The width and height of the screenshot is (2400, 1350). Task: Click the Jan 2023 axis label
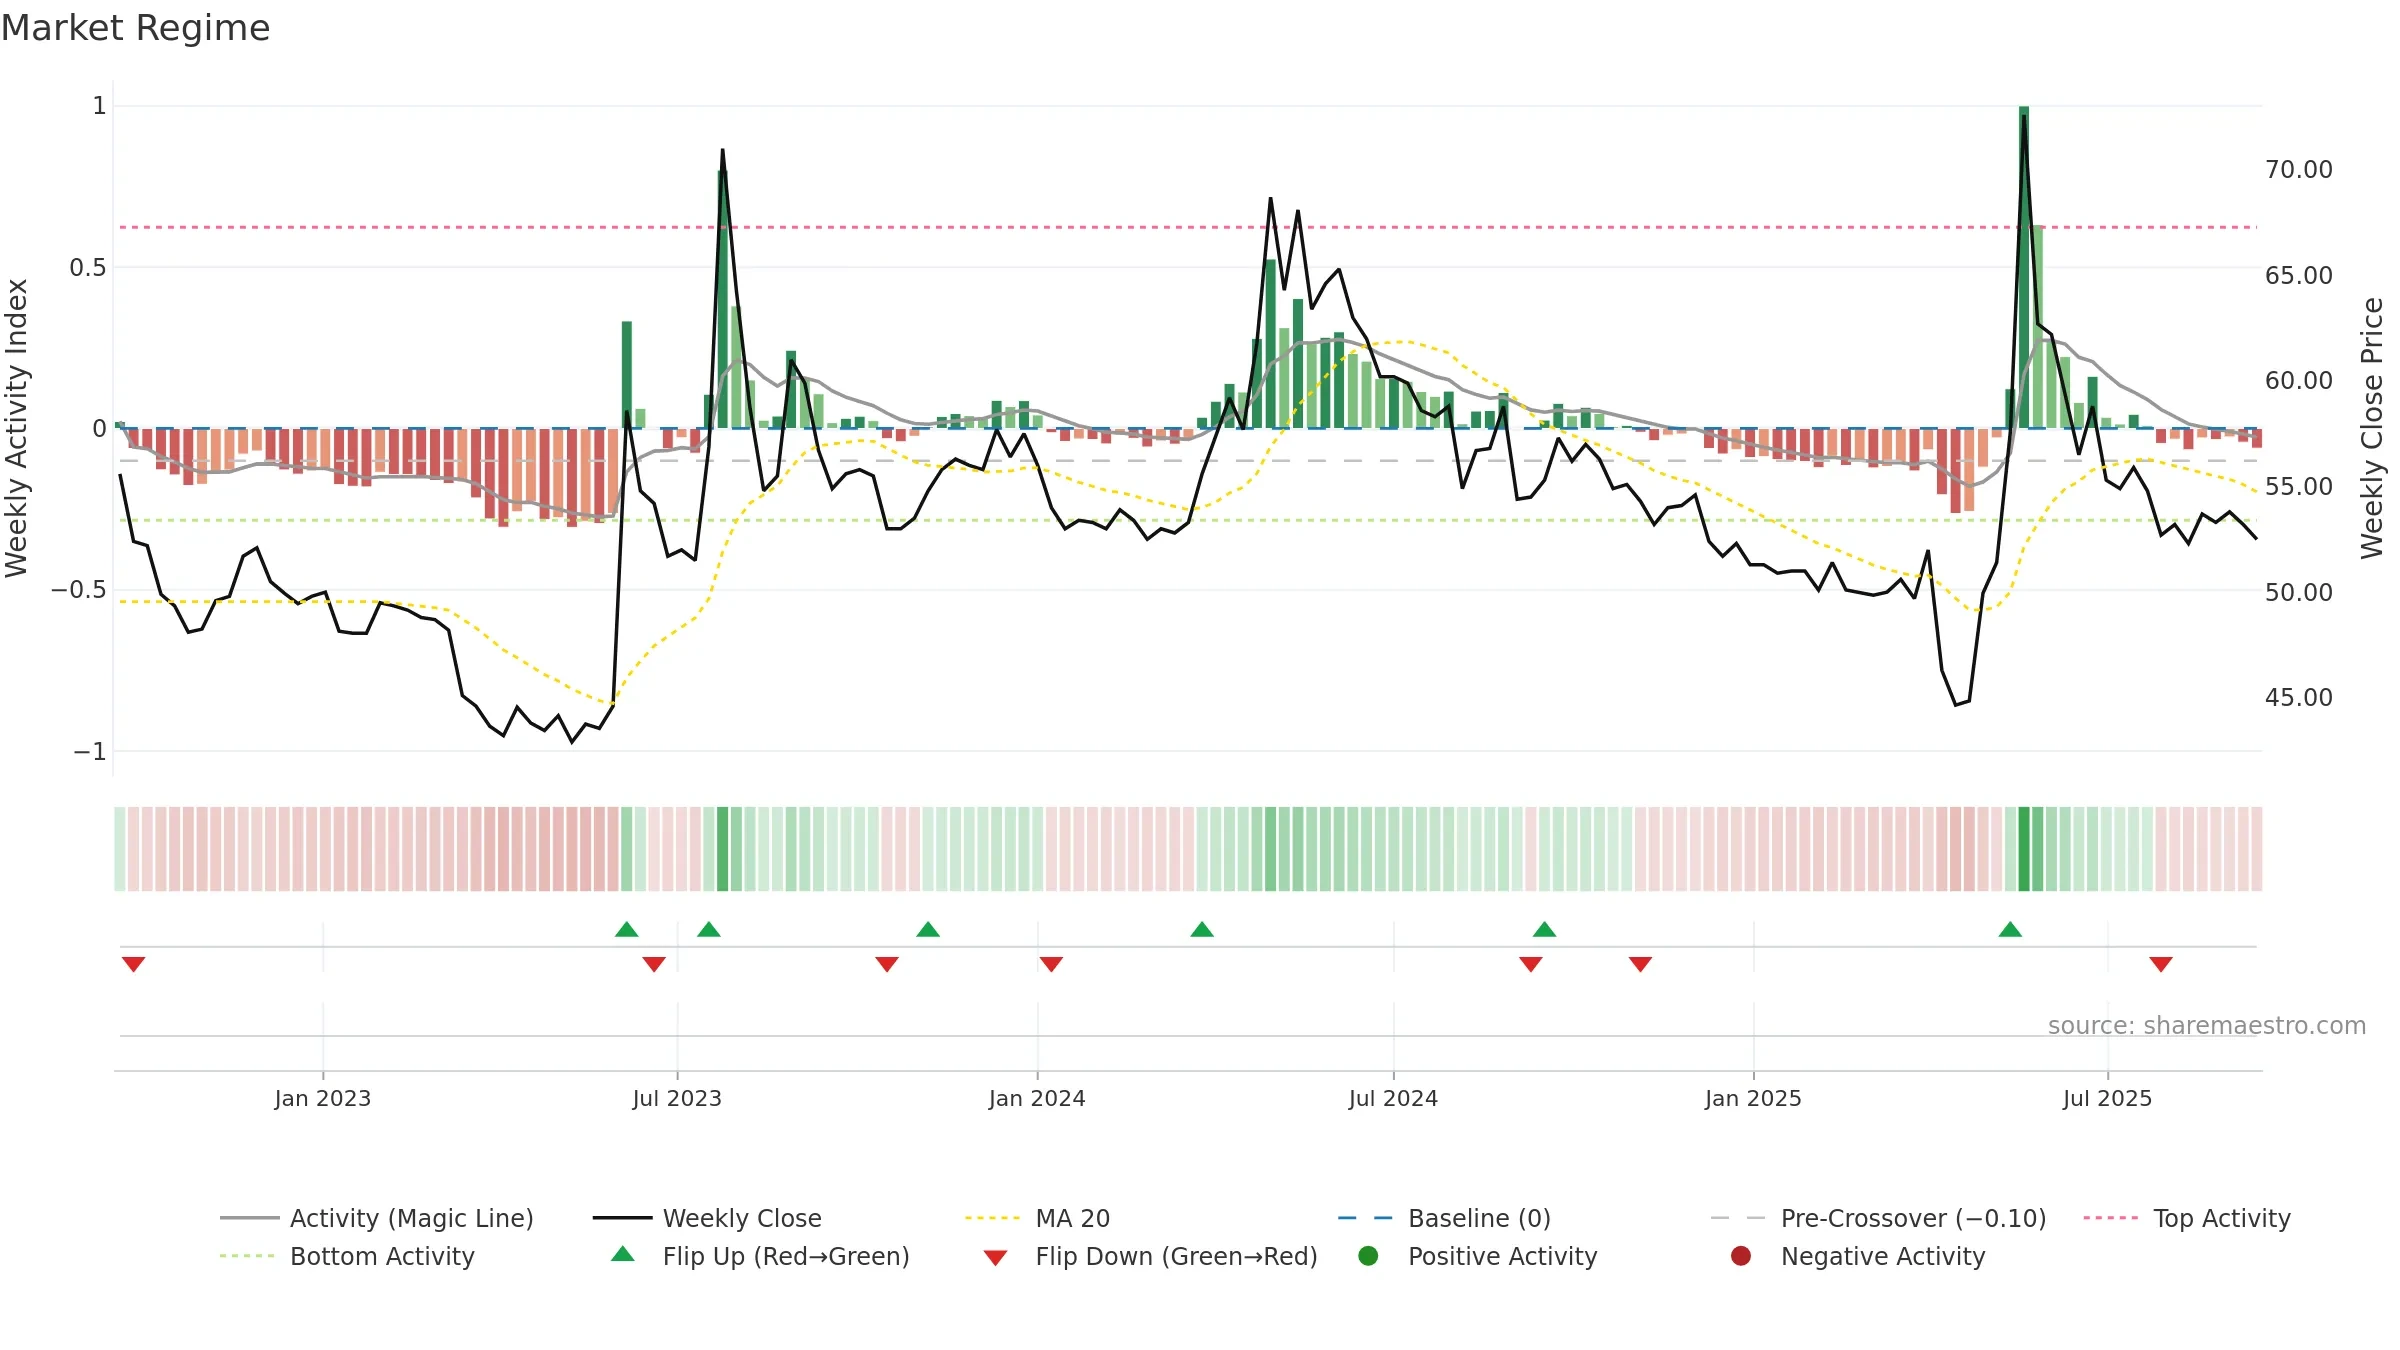tap(323, 1098)
